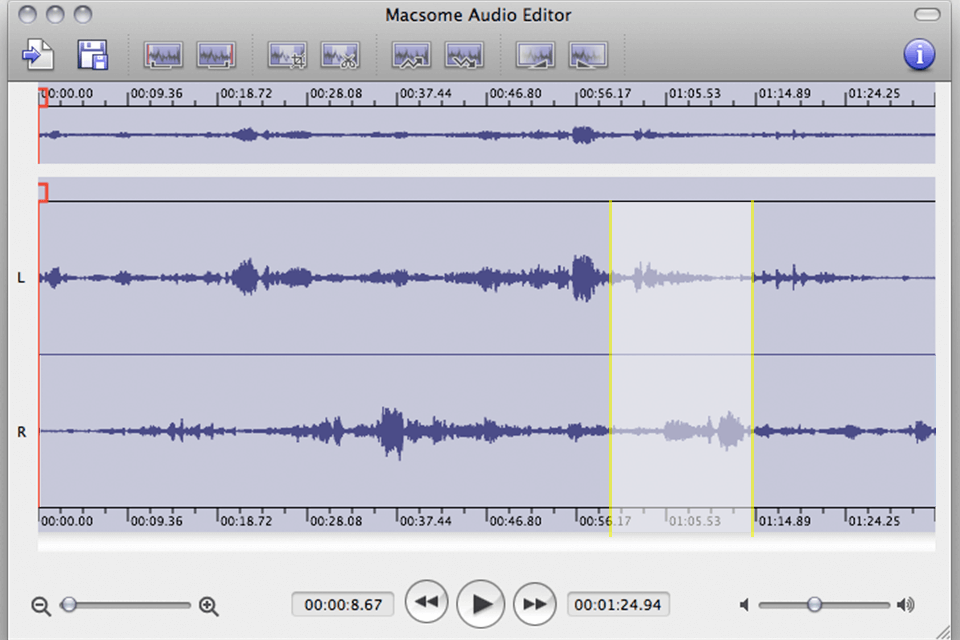The width and height of the screenshot is (960, 640).
Task: Cut the selected audio with scissors tool
Action: [340, 55]
